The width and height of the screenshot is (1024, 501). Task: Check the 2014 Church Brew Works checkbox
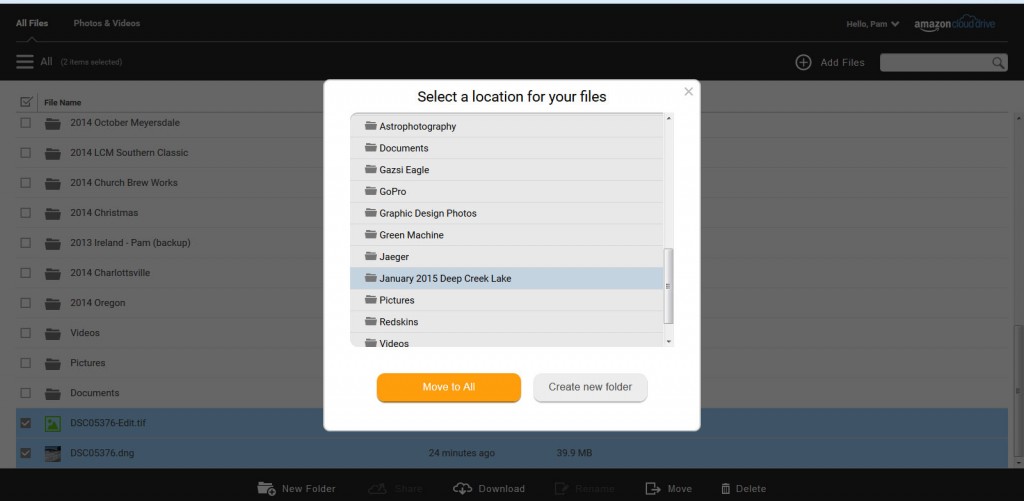[25, 183]
